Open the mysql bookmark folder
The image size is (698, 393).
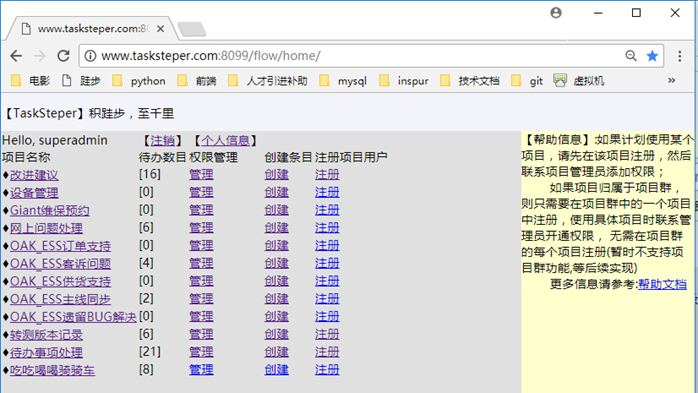[343, 81]
